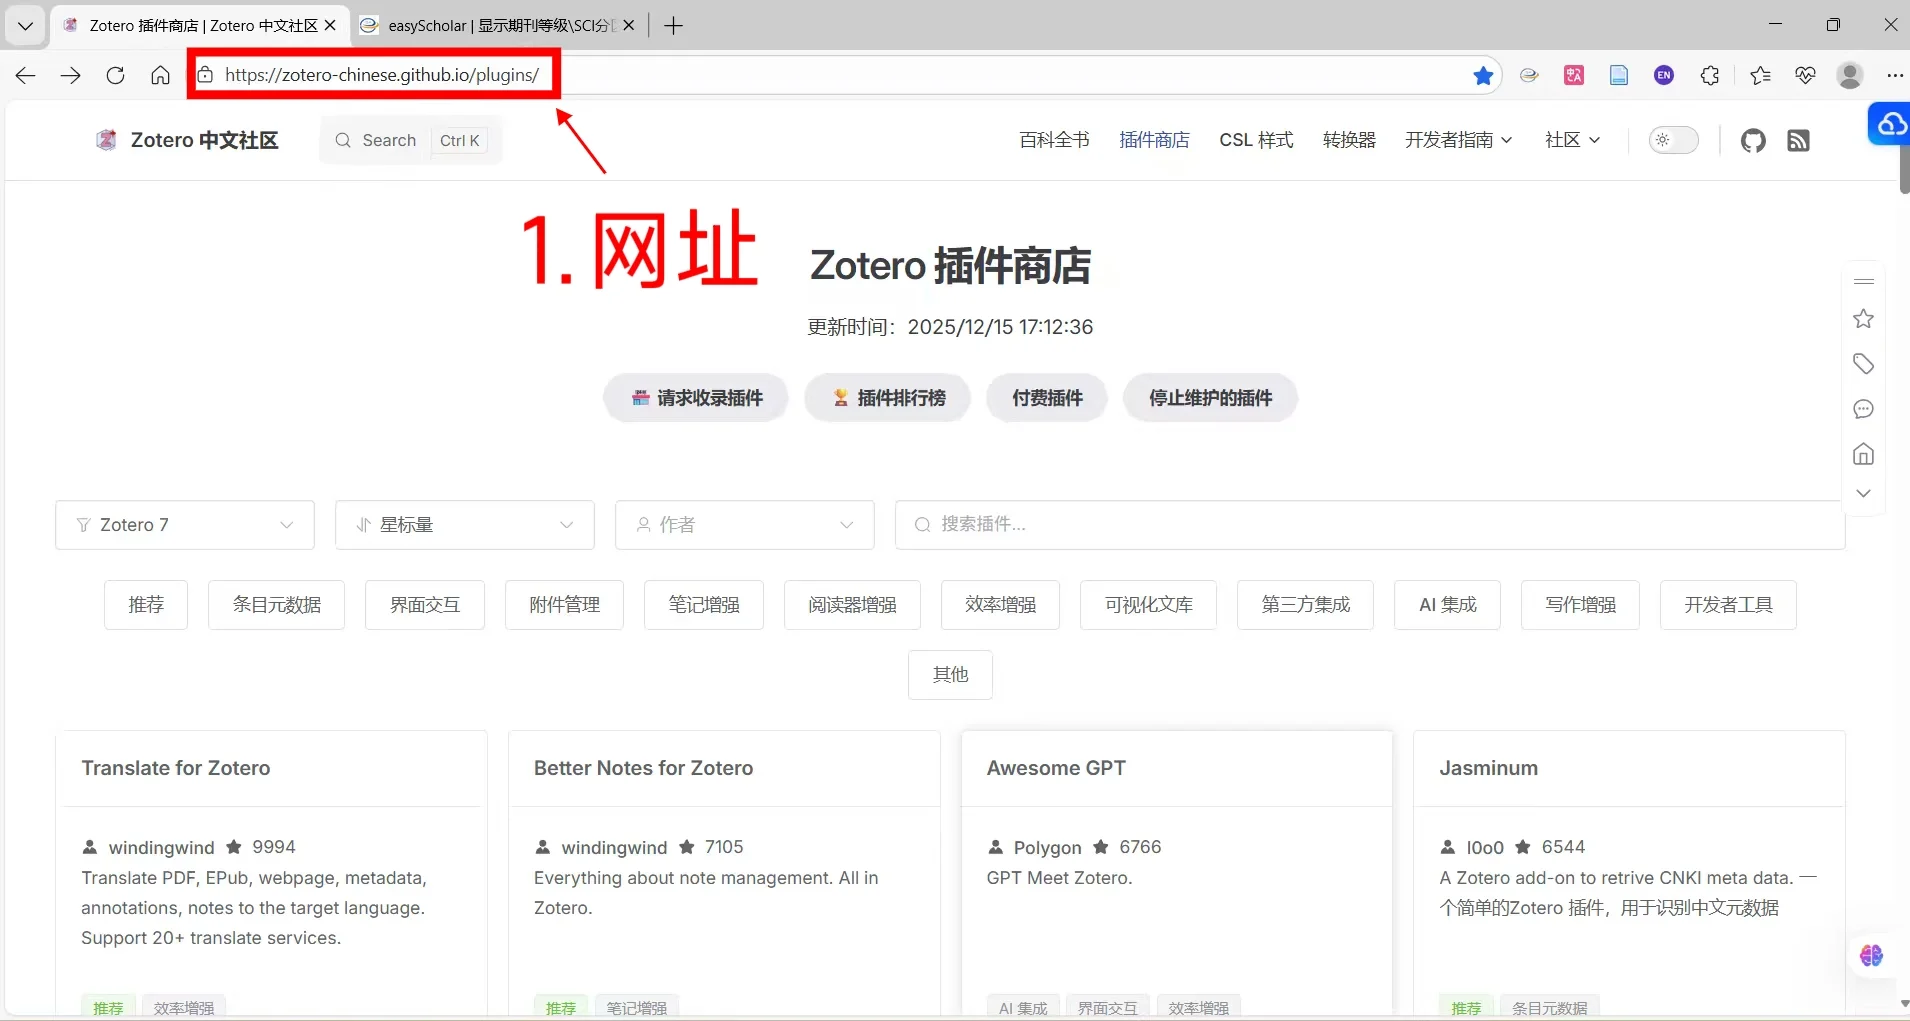Click the blue cloud sync icon top right
1910x1021 pixels.
tap(1890, 124)
